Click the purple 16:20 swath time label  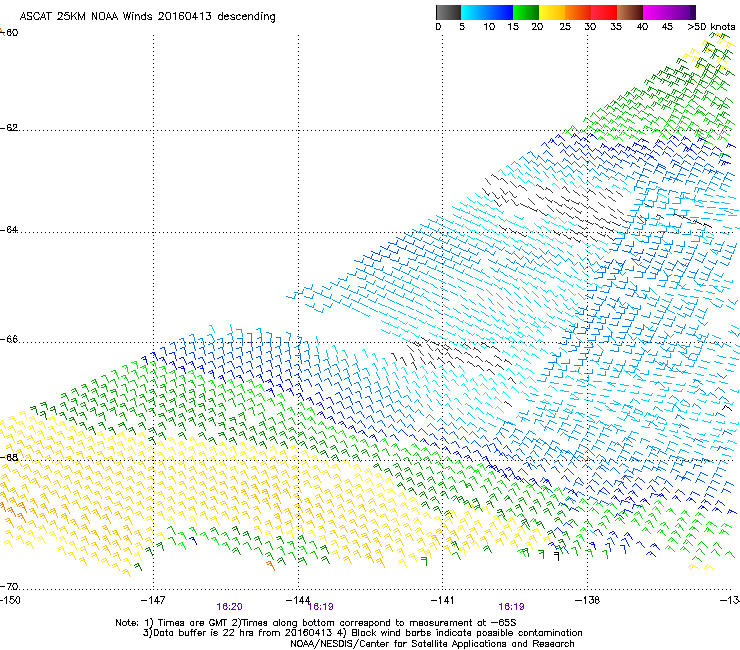[229, 607]
